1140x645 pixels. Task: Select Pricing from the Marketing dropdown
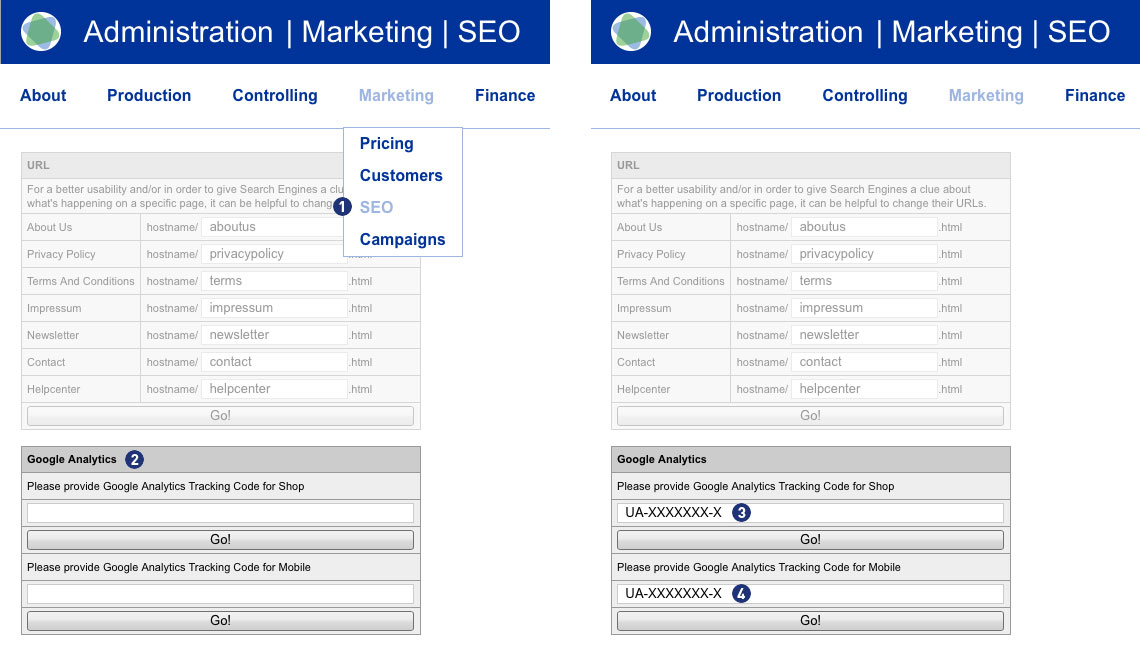pyautogui.click(x=386, y=143)
